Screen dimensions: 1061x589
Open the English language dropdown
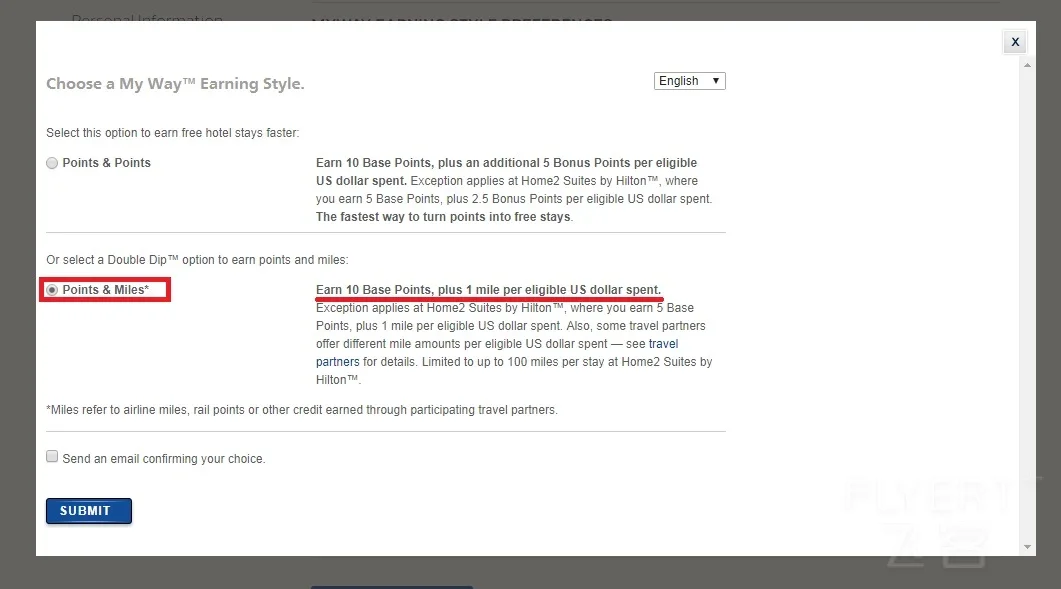click(690, 81)
